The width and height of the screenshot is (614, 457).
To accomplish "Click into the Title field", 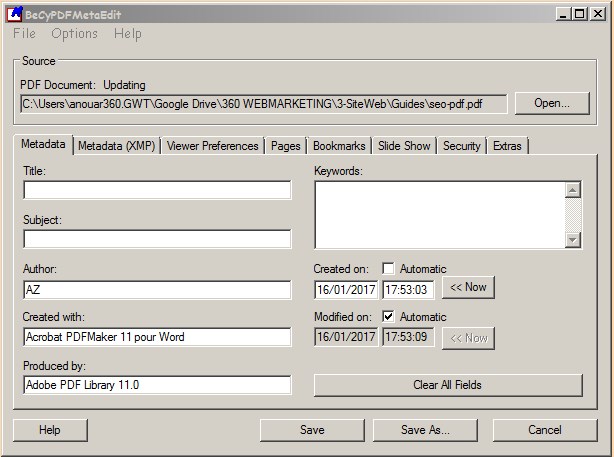I will tap(157, 190).
